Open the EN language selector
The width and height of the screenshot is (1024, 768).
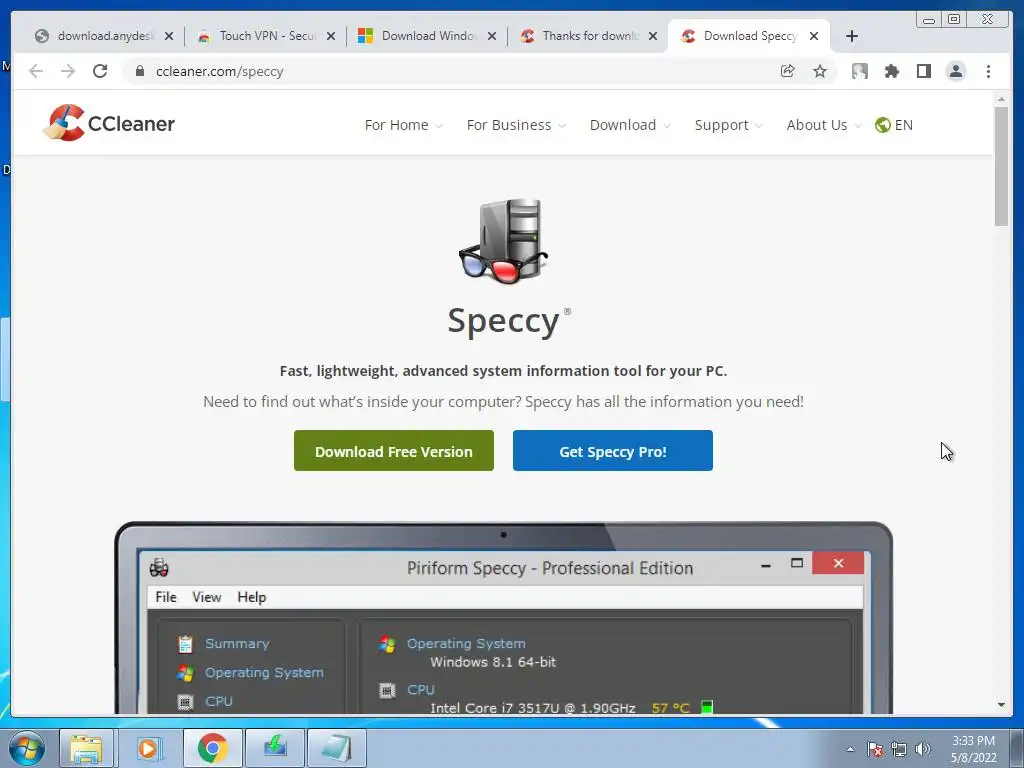point(894,125)
